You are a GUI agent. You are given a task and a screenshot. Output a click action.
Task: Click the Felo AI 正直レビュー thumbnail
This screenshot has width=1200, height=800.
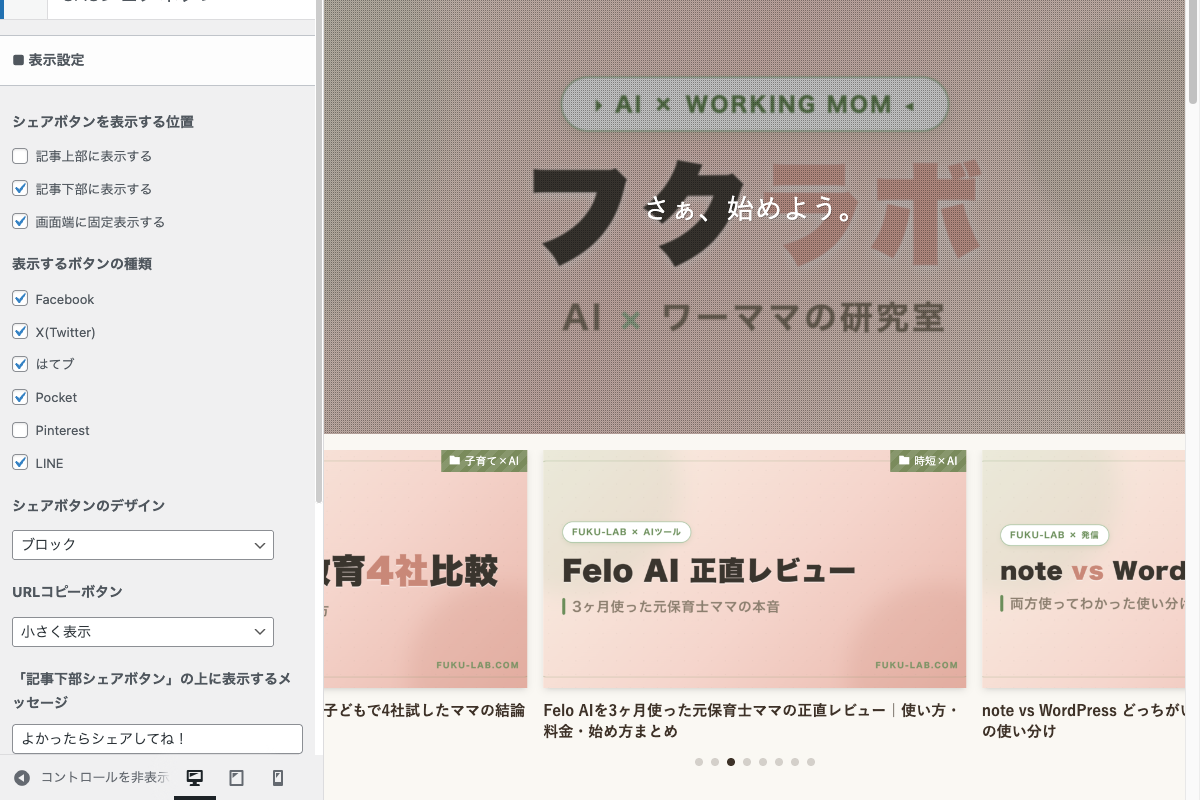(x=754, y=569)
